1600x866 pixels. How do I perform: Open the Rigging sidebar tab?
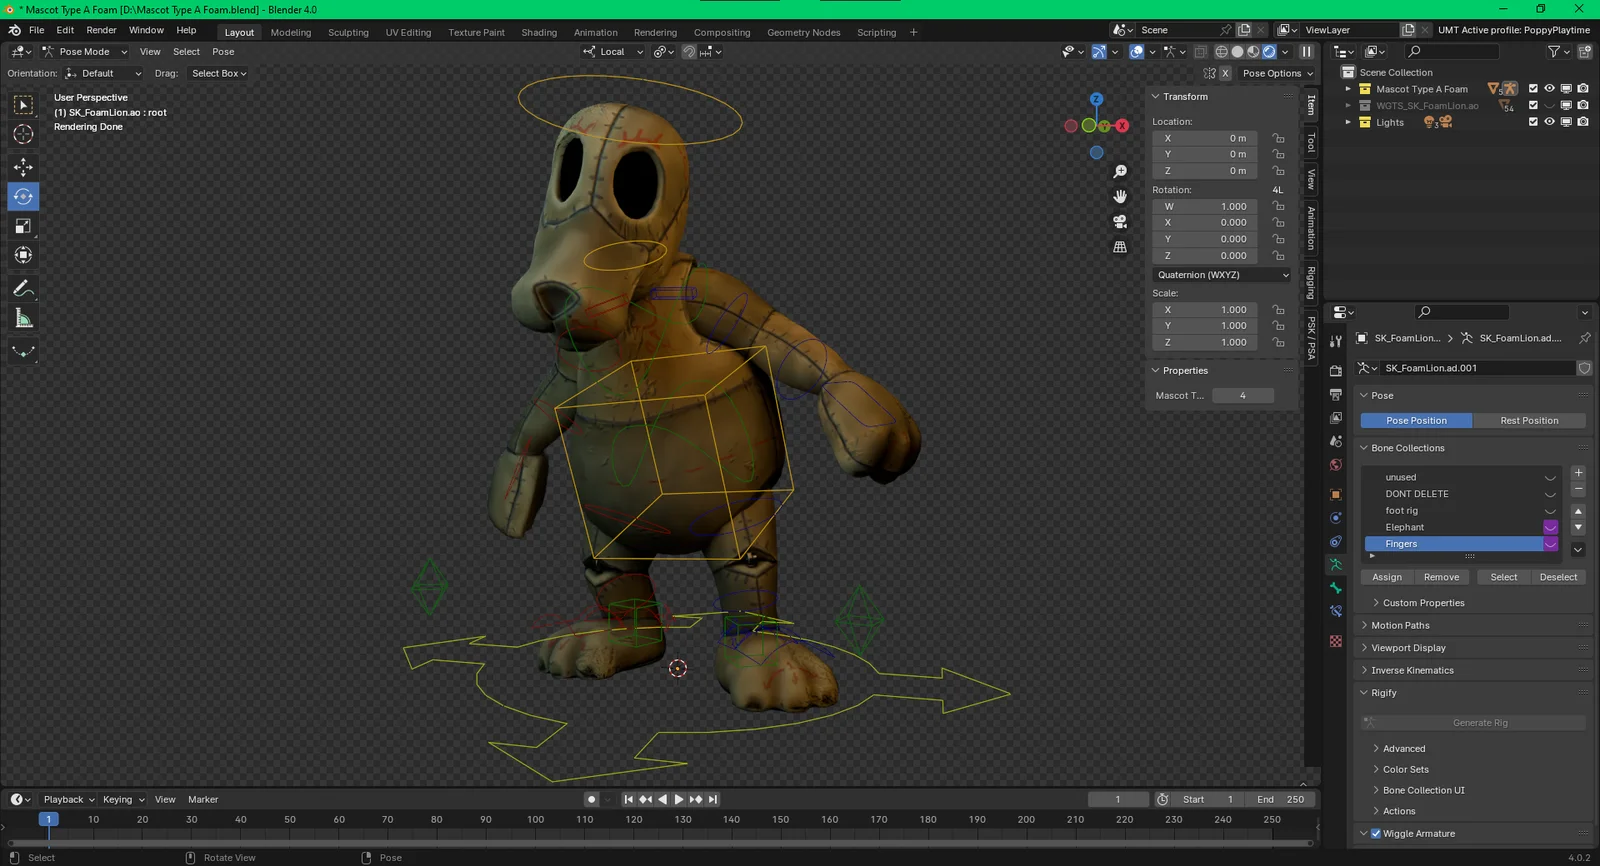tap(1311, 283)
